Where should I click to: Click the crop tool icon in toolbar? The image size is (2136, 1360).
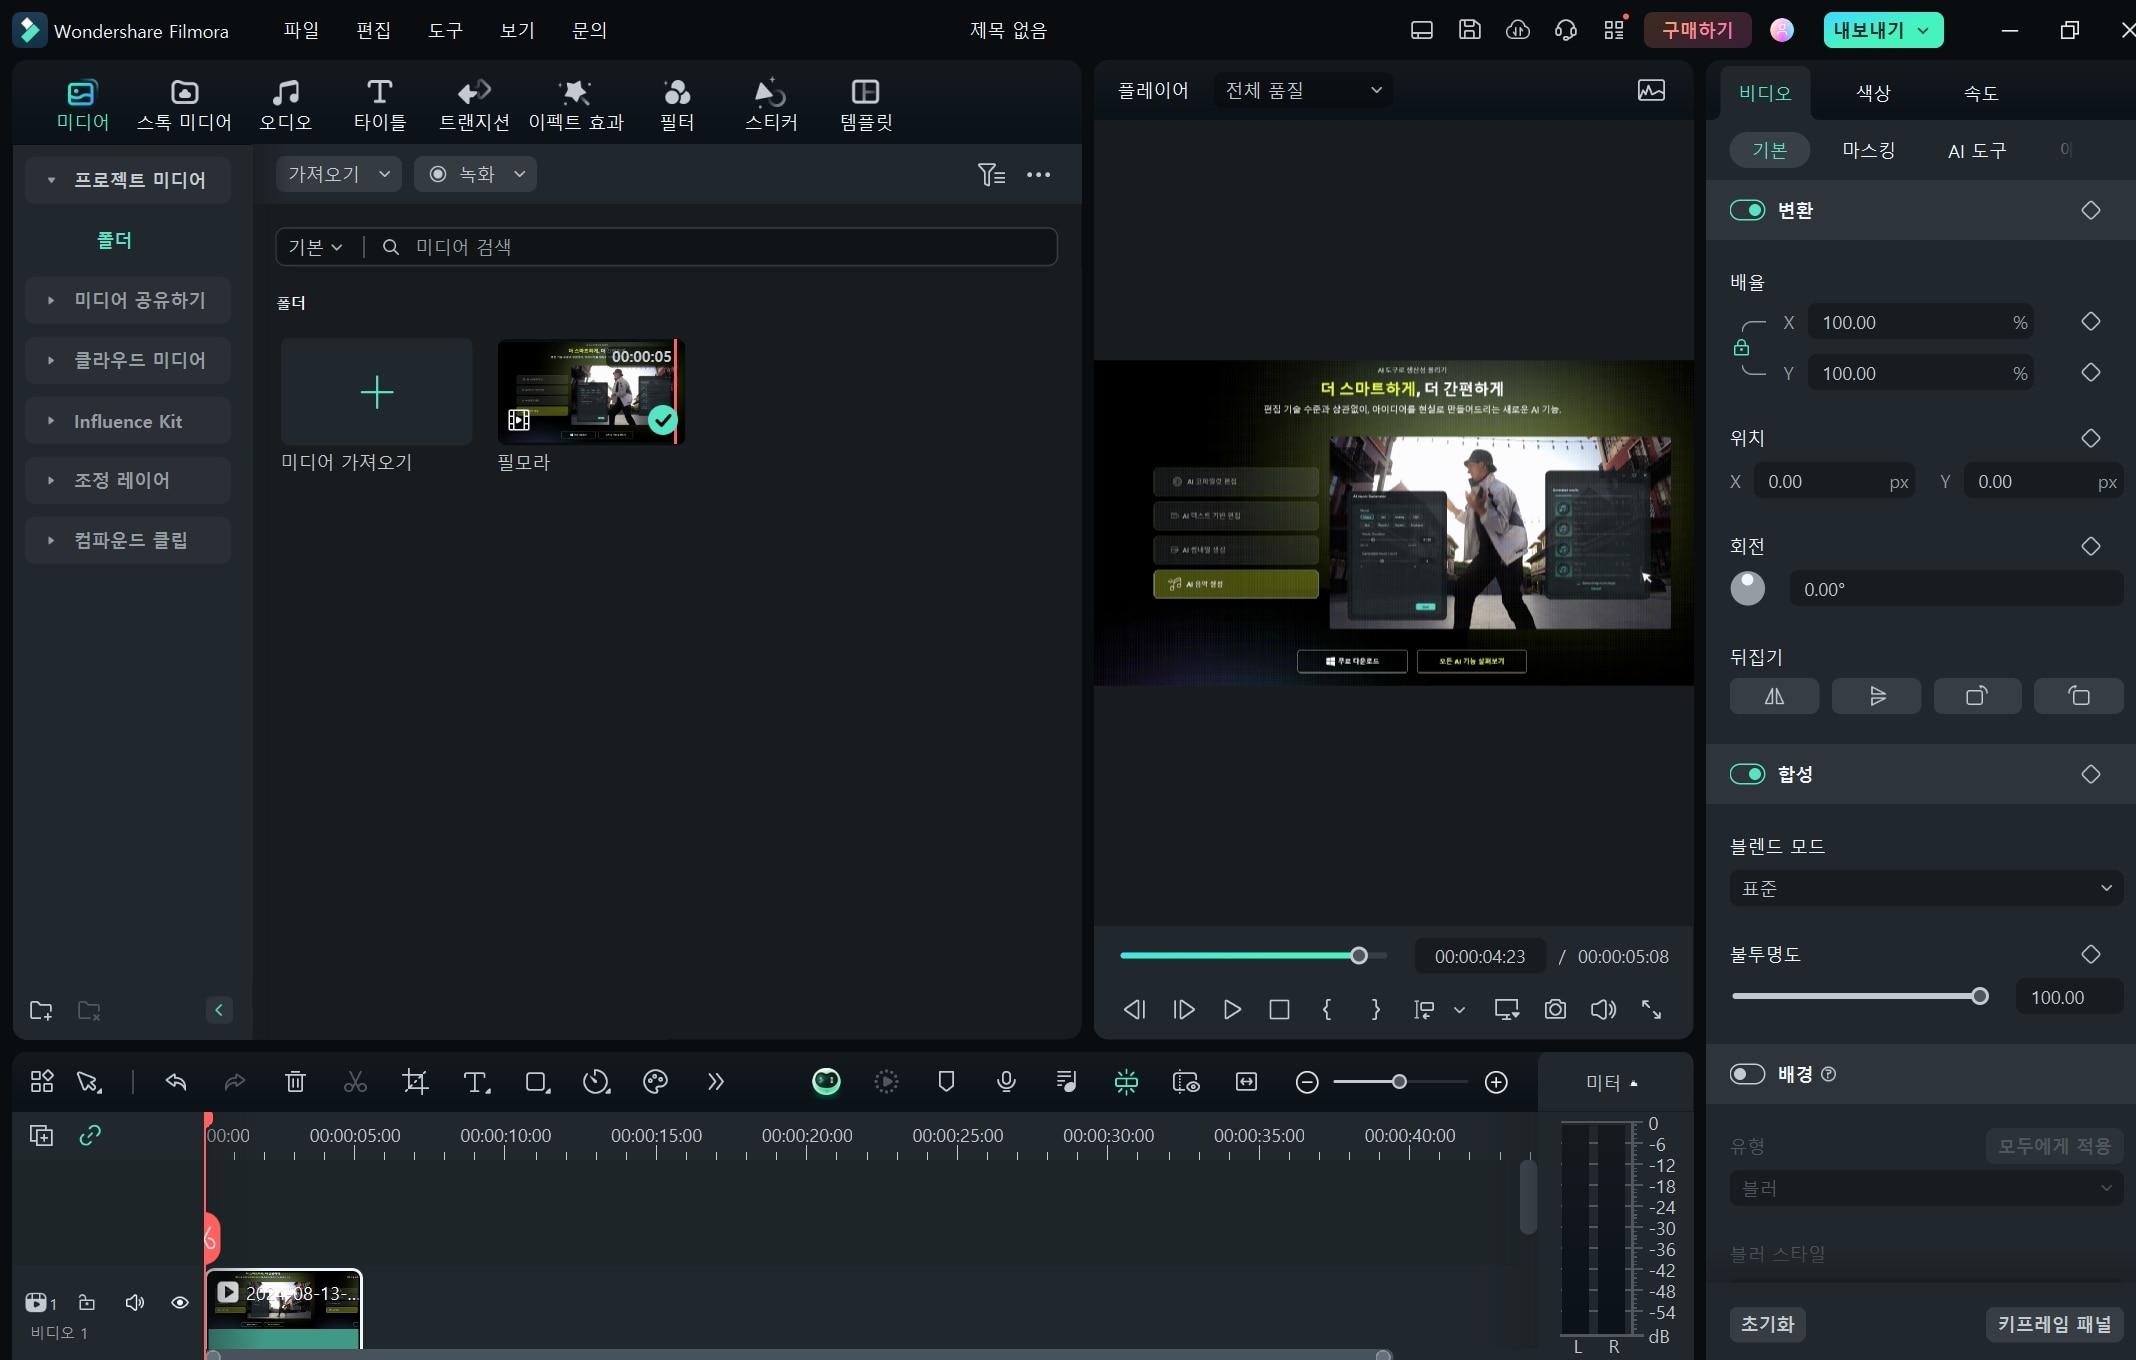tap(414, 1080)
